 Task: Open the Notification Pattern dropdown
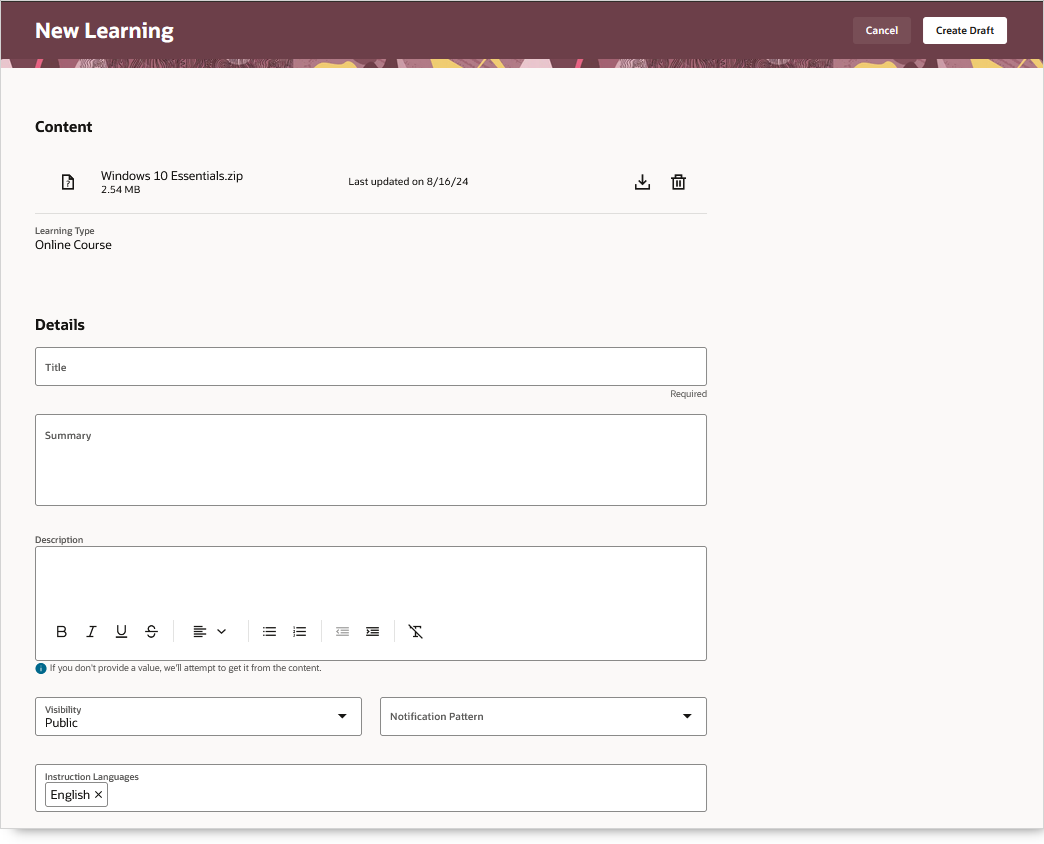coord(543,716)
